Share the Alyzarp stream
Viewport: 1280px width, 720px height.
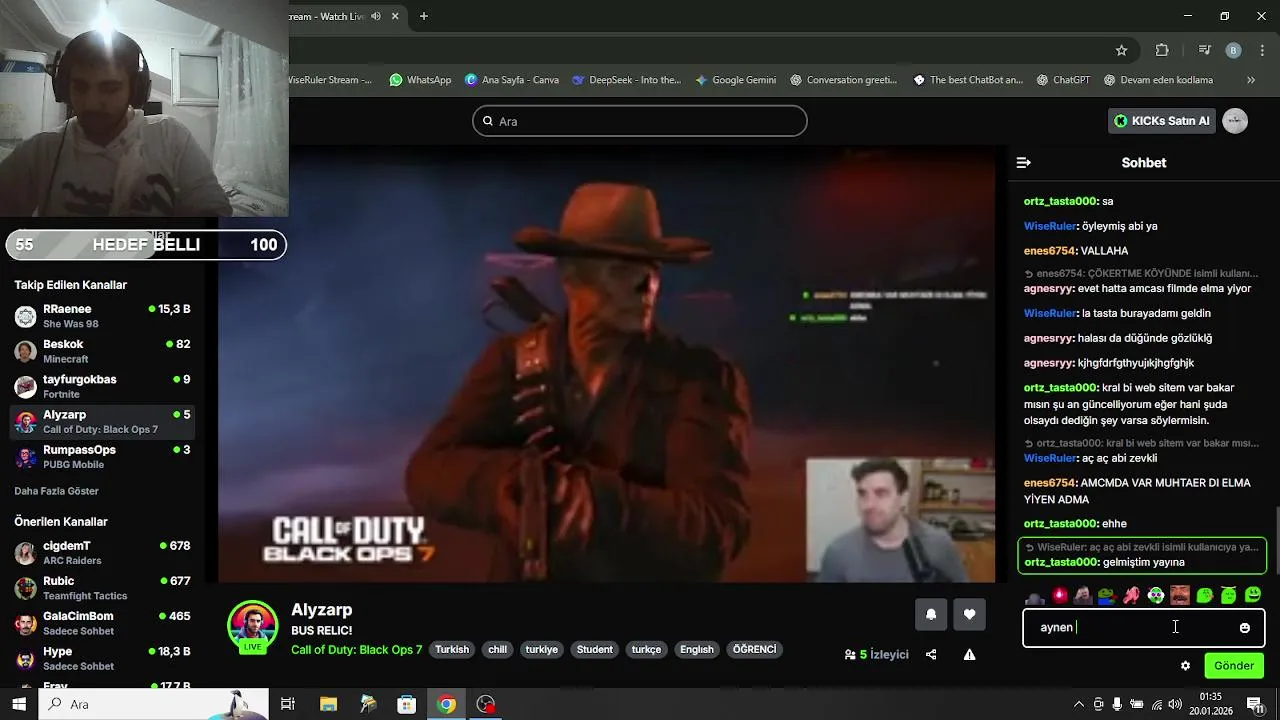[x=931, y=655]
